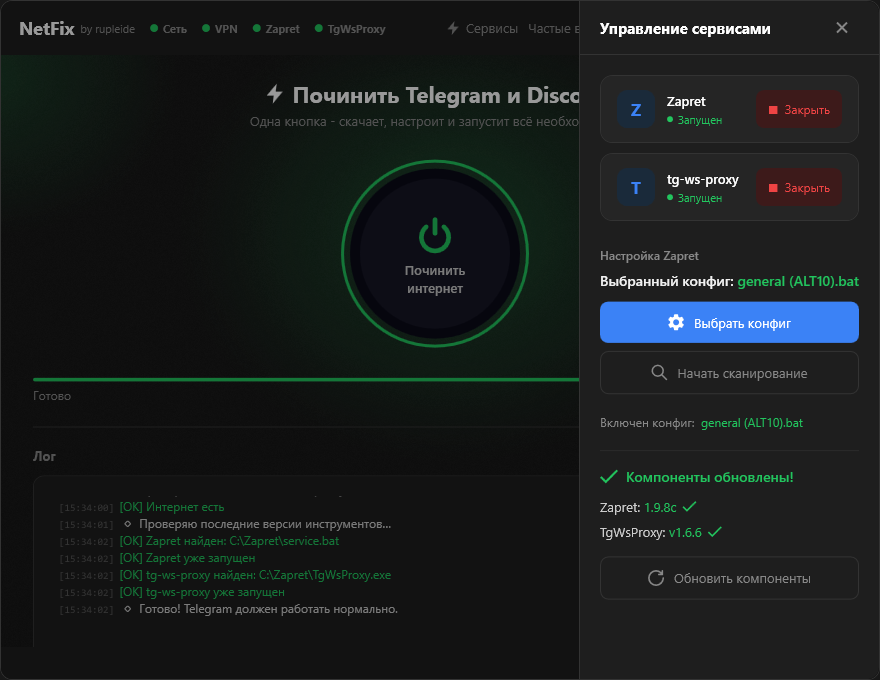The height and width of the screenshot is (680, 880).
Task: Click the green progress bar
Action: 306,380
